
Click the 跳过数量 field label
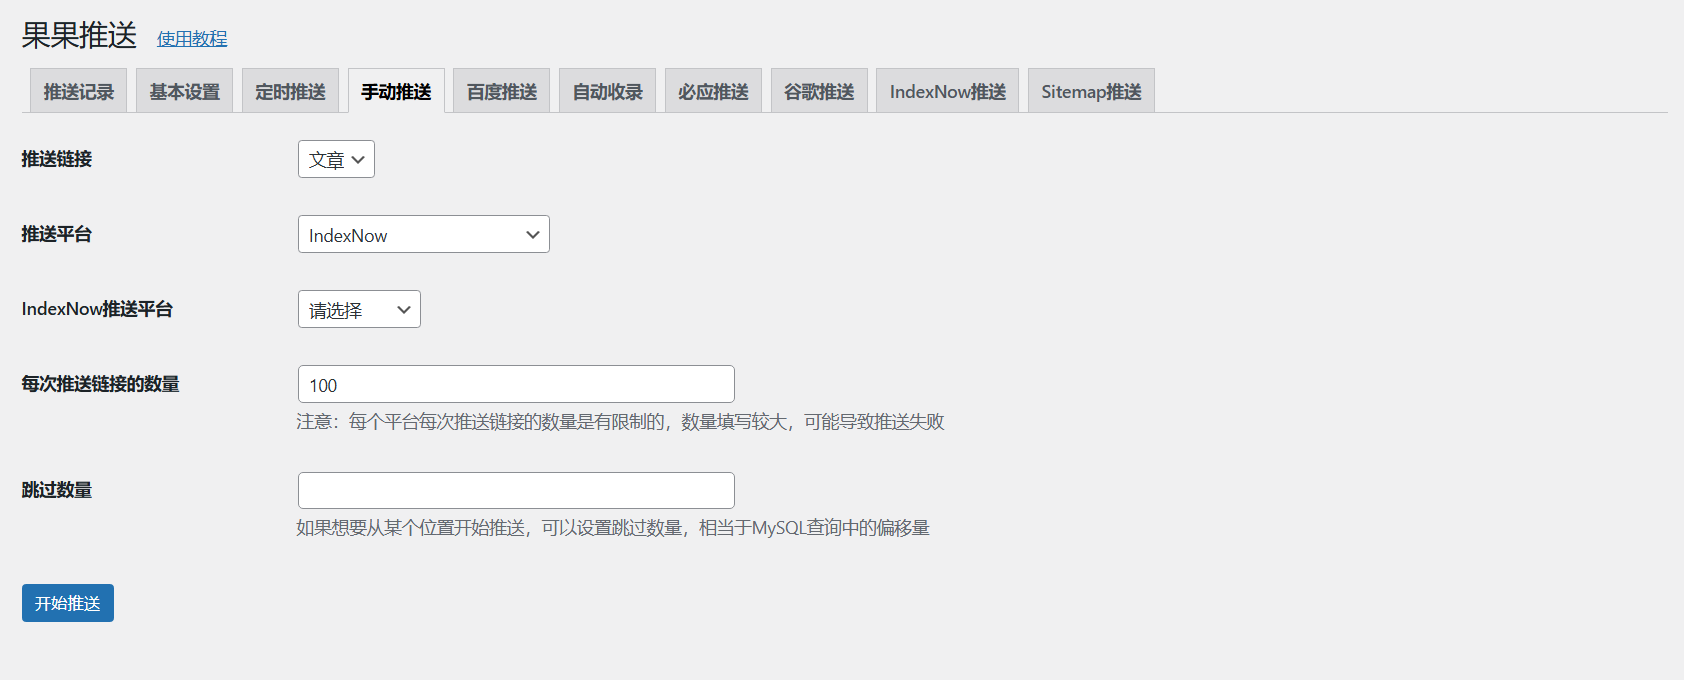coord(57,490)
